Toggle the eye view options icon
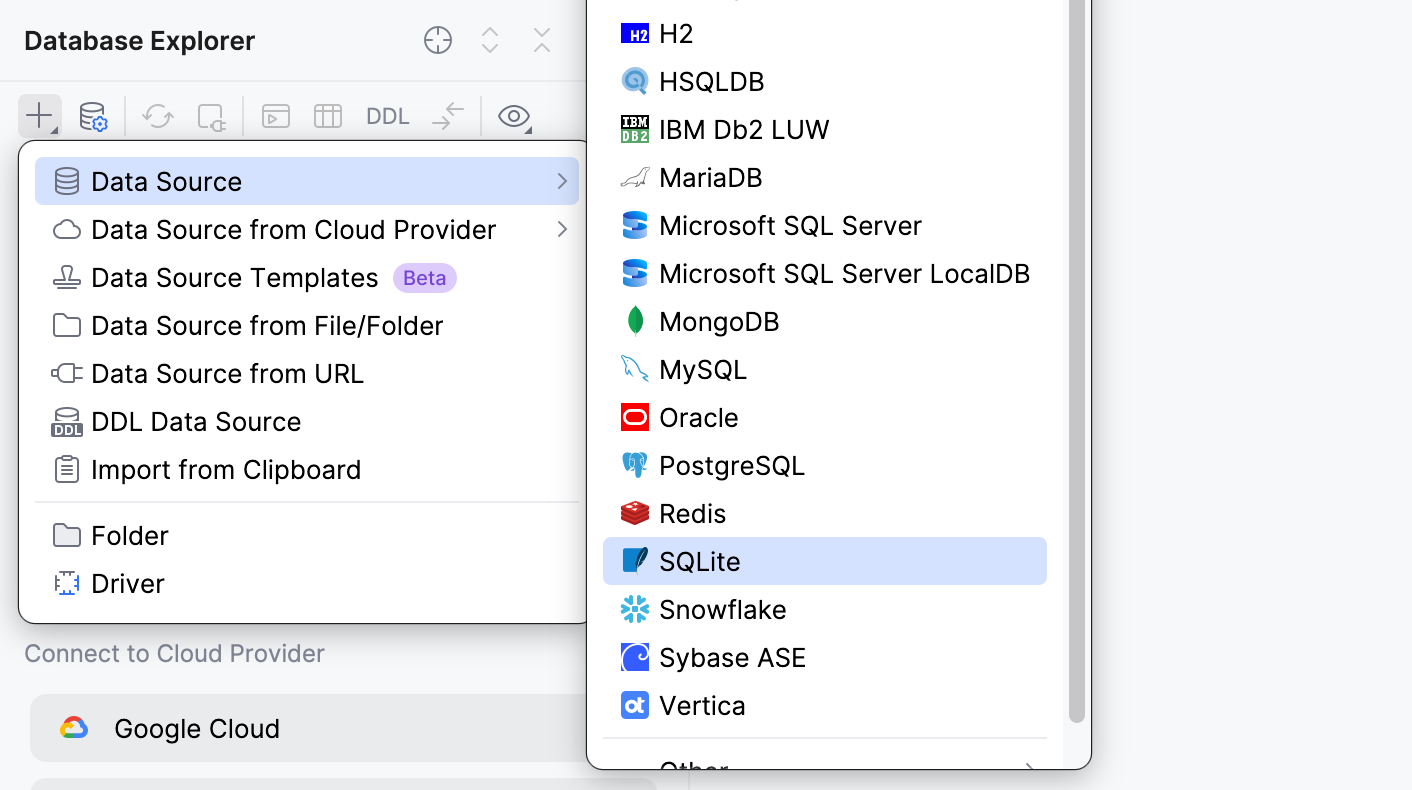Image resolution: width=1412 pixels, height=790 pixels. tap(514, 116)
